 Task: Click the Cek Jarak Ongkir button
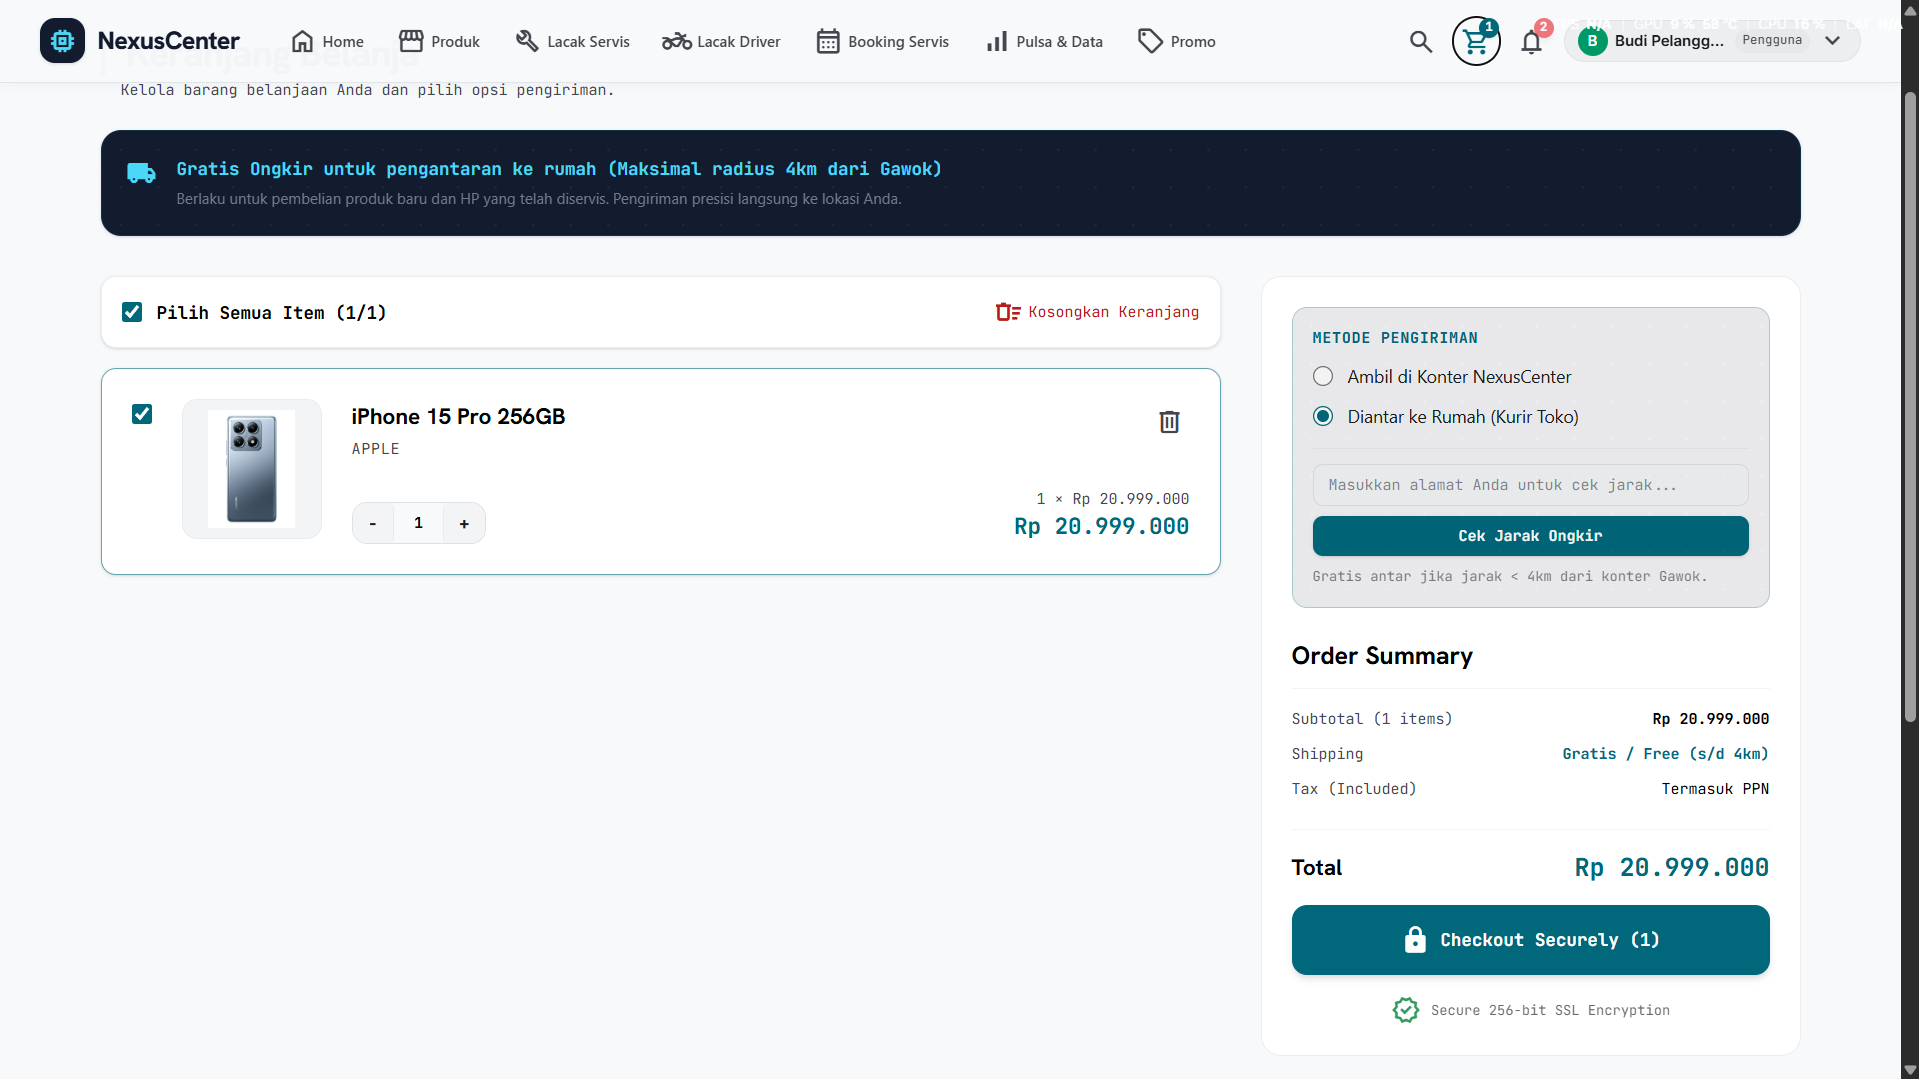coord(1530,536)
